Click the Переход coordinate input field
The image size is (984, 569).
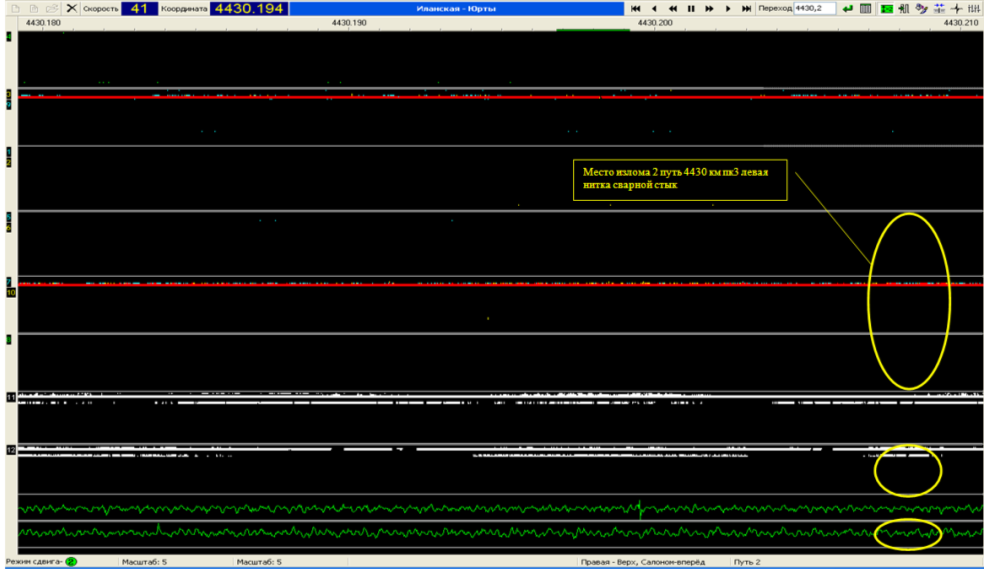[x=814, y=8]
